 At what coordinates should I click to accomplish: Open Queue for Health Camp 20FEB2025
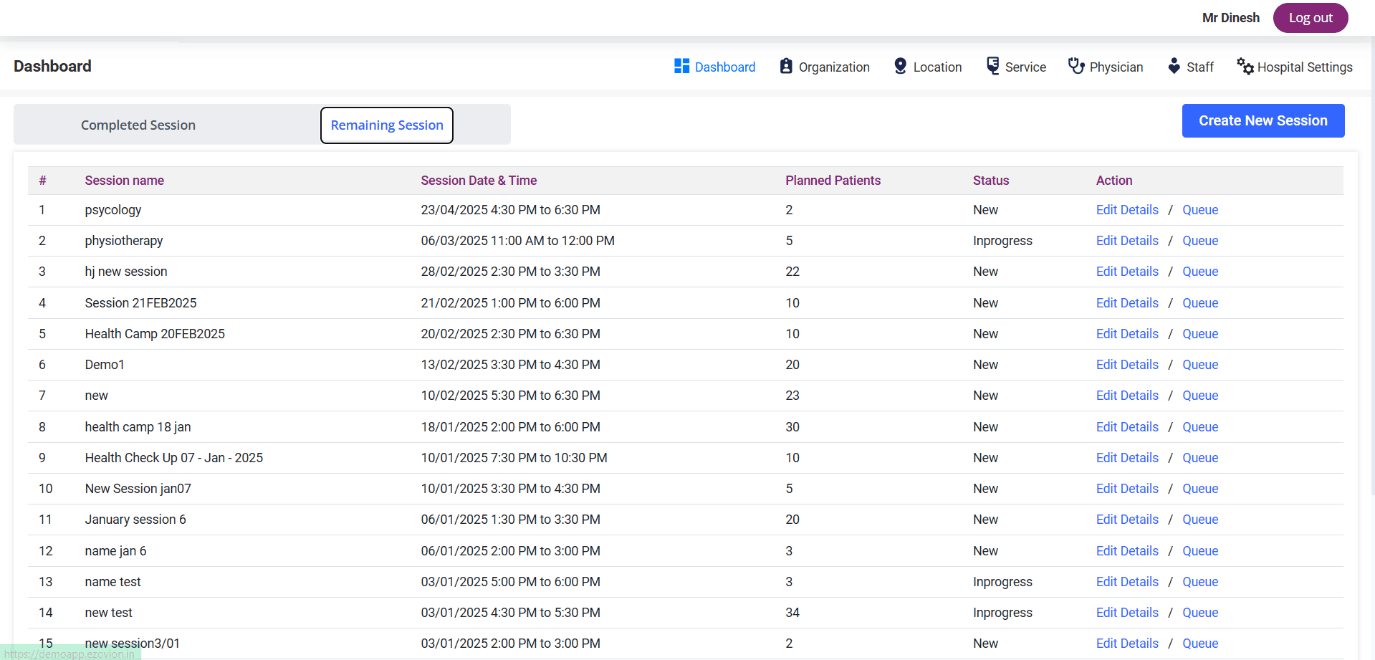click(x=1200, y=334)
